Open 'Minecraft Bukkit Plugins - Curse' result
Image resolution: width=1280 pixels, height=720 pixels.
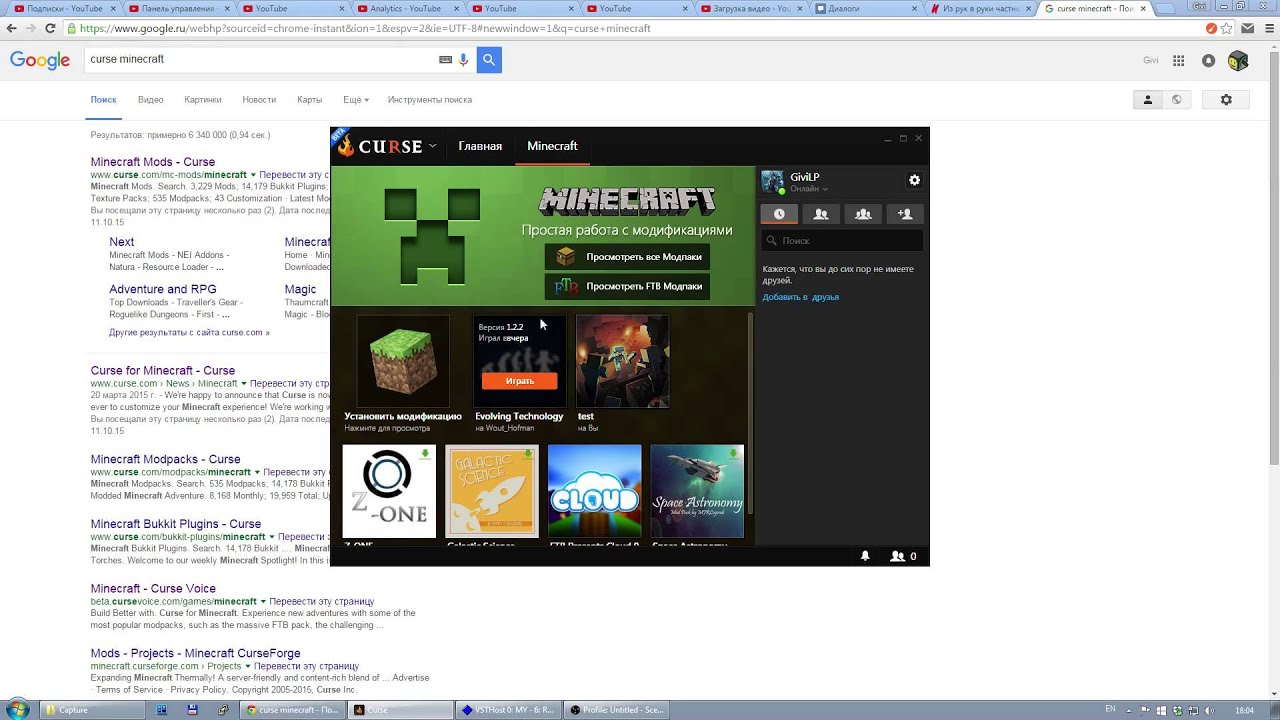click(x=176, y=524)
